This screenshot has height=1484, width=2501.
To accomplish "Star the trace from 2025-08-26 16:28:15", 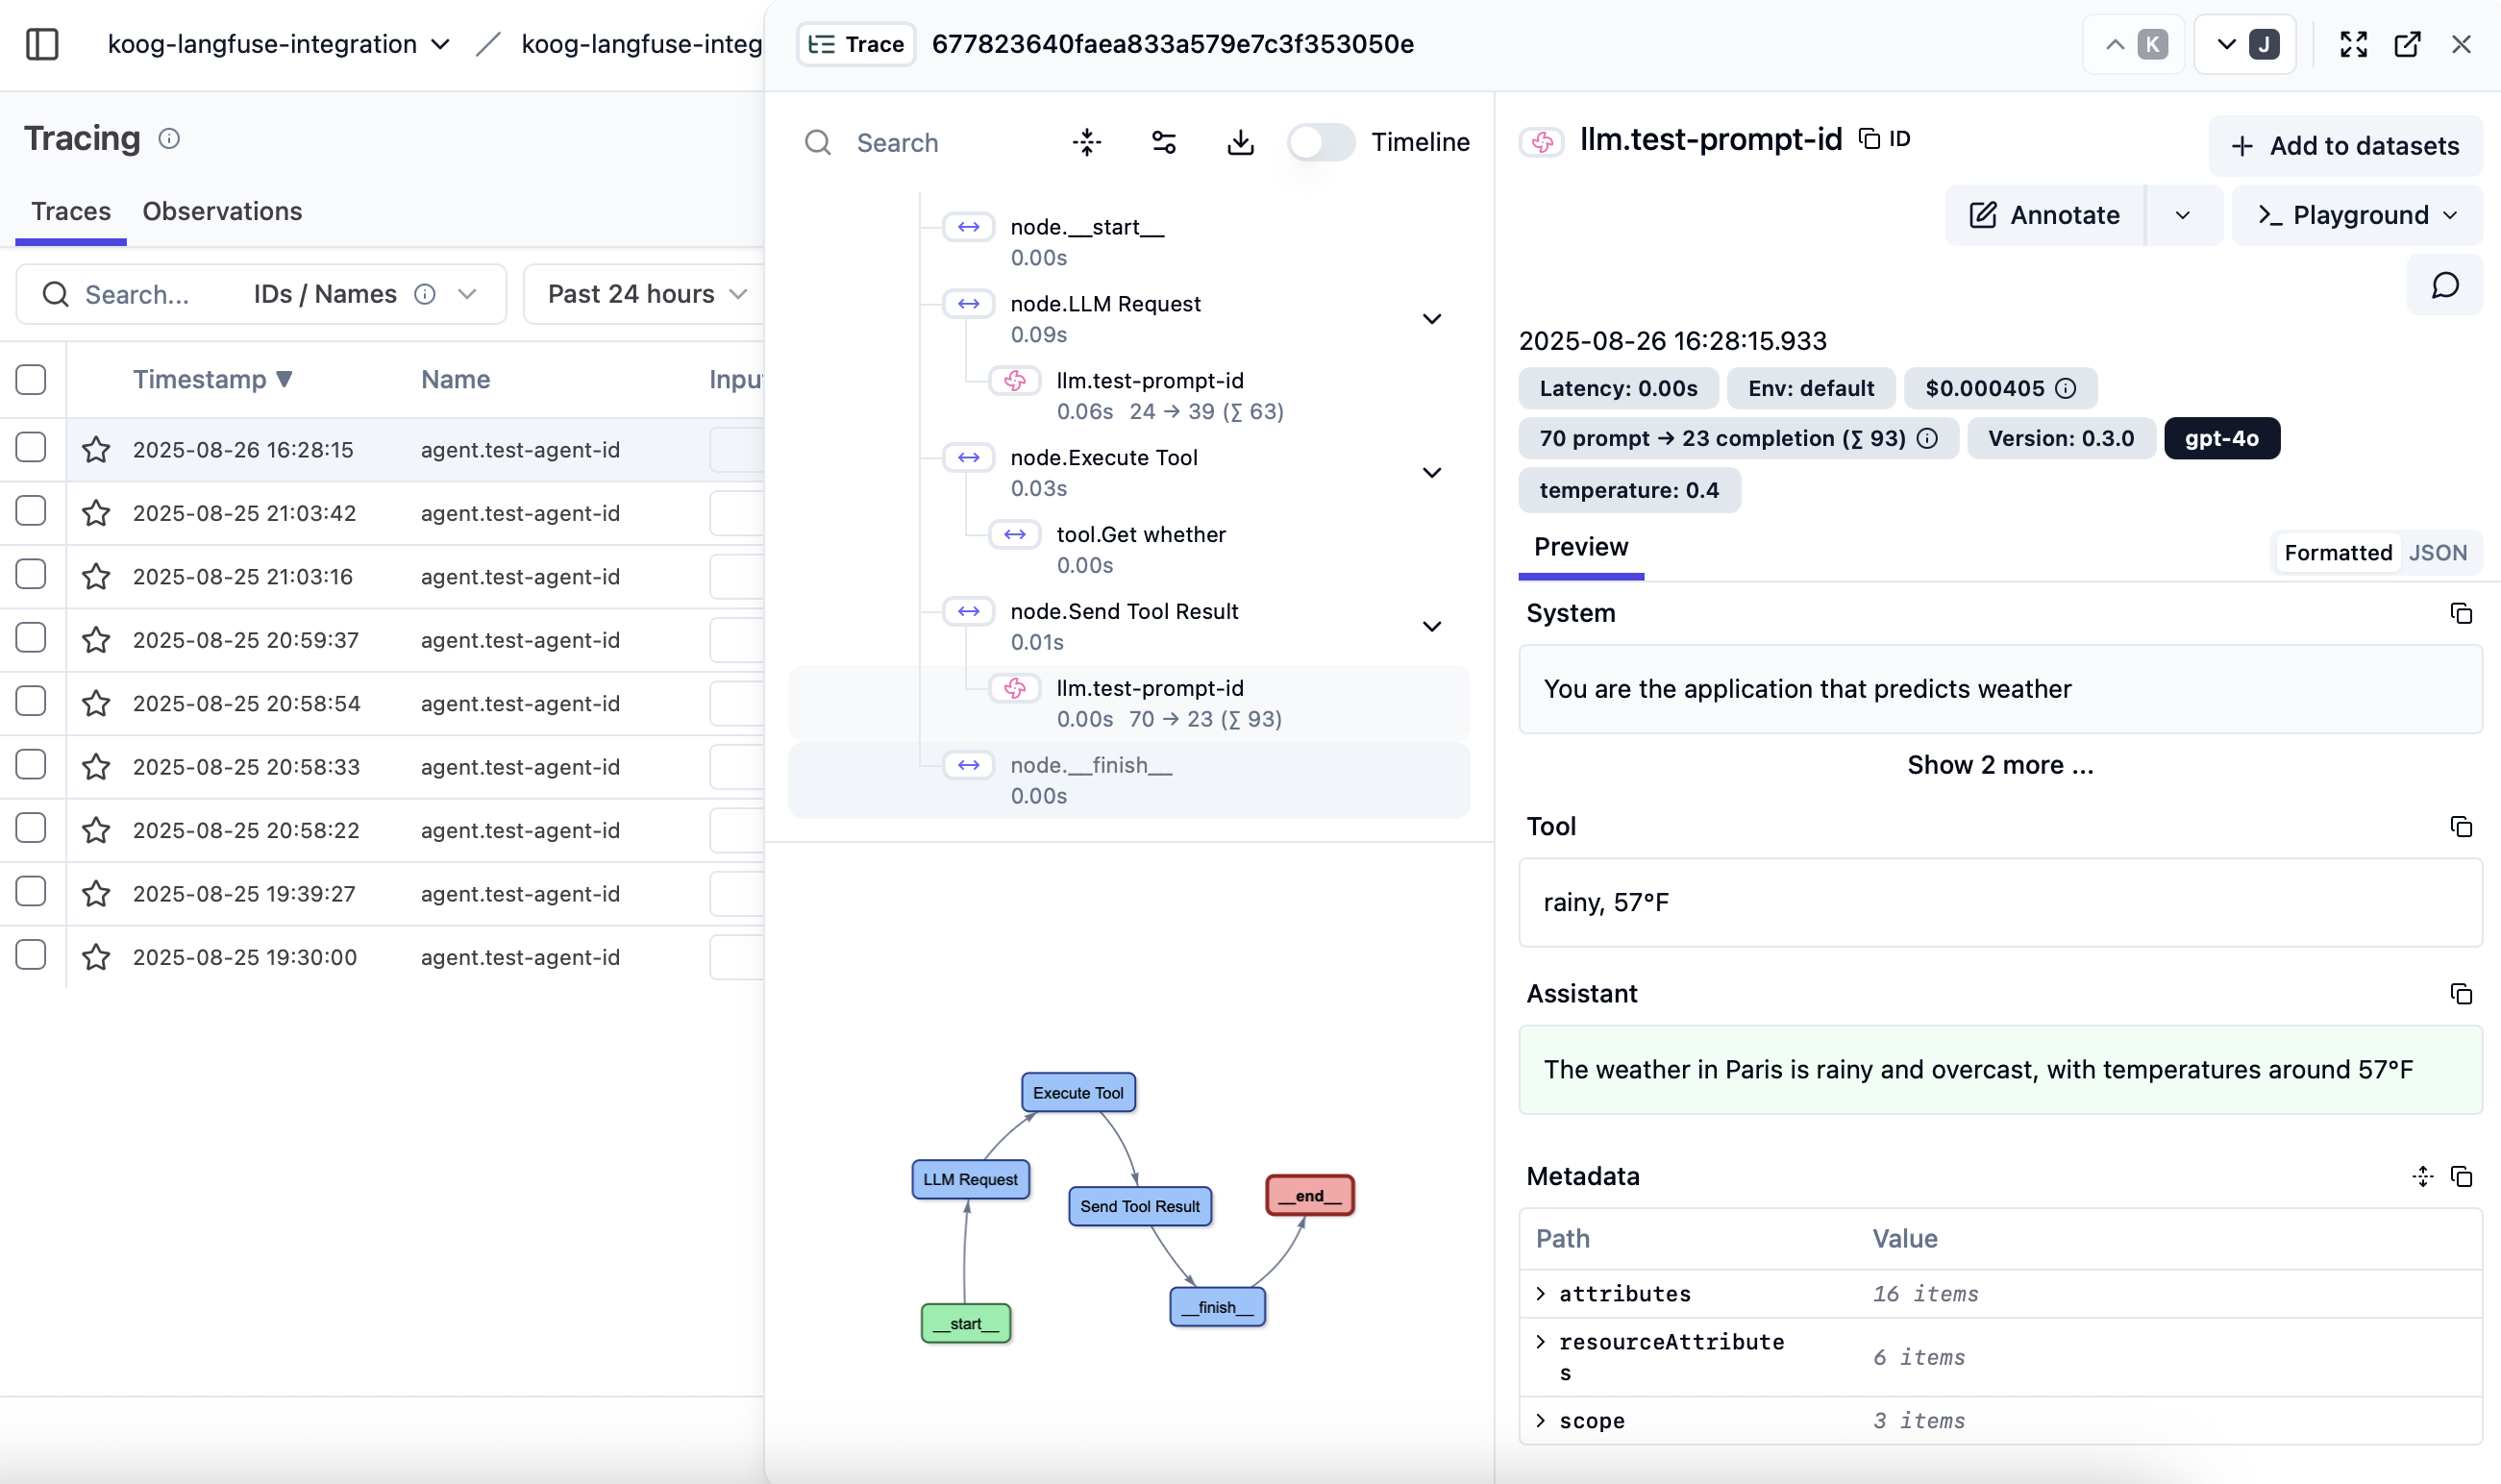I will click(x=96, y=449).
